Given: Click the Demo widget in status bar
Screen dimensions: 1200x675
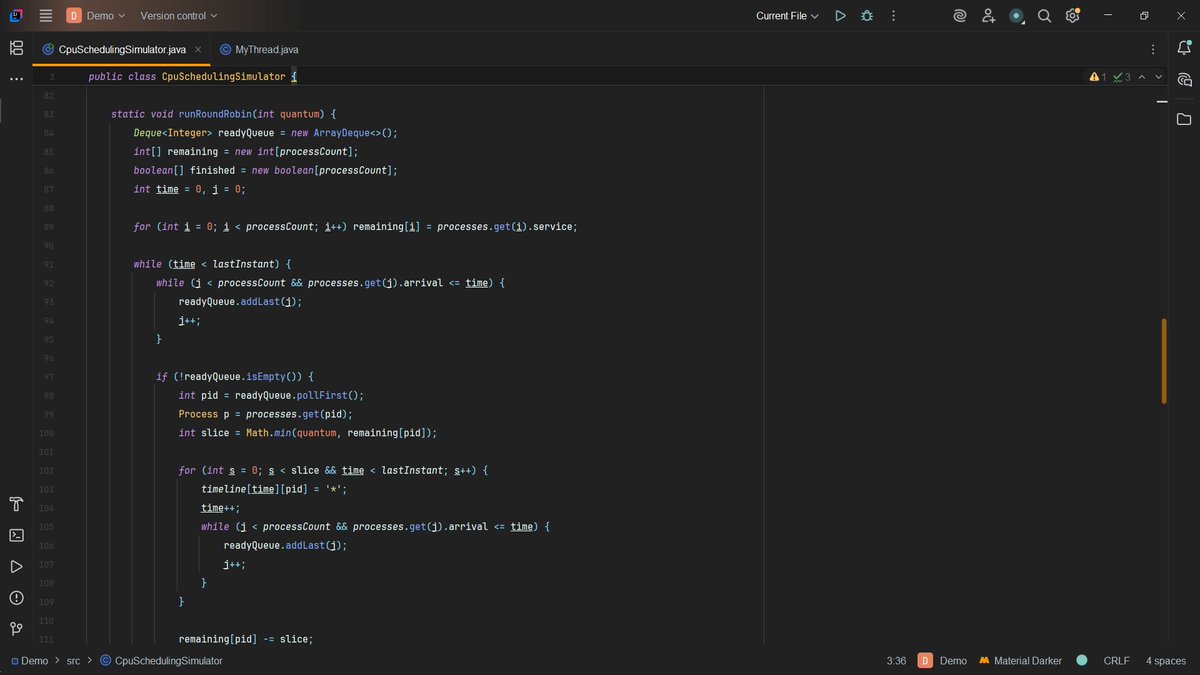Looking at the screenshot, I should [x=943, y=661].
